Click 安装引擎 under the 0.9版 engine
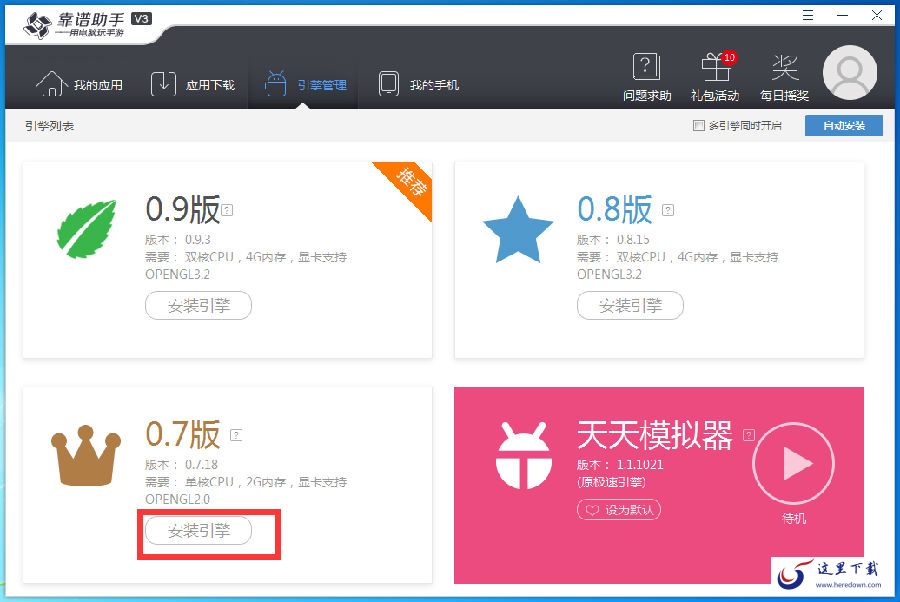Viewport: 900px width, 602px height. [198, 306]
